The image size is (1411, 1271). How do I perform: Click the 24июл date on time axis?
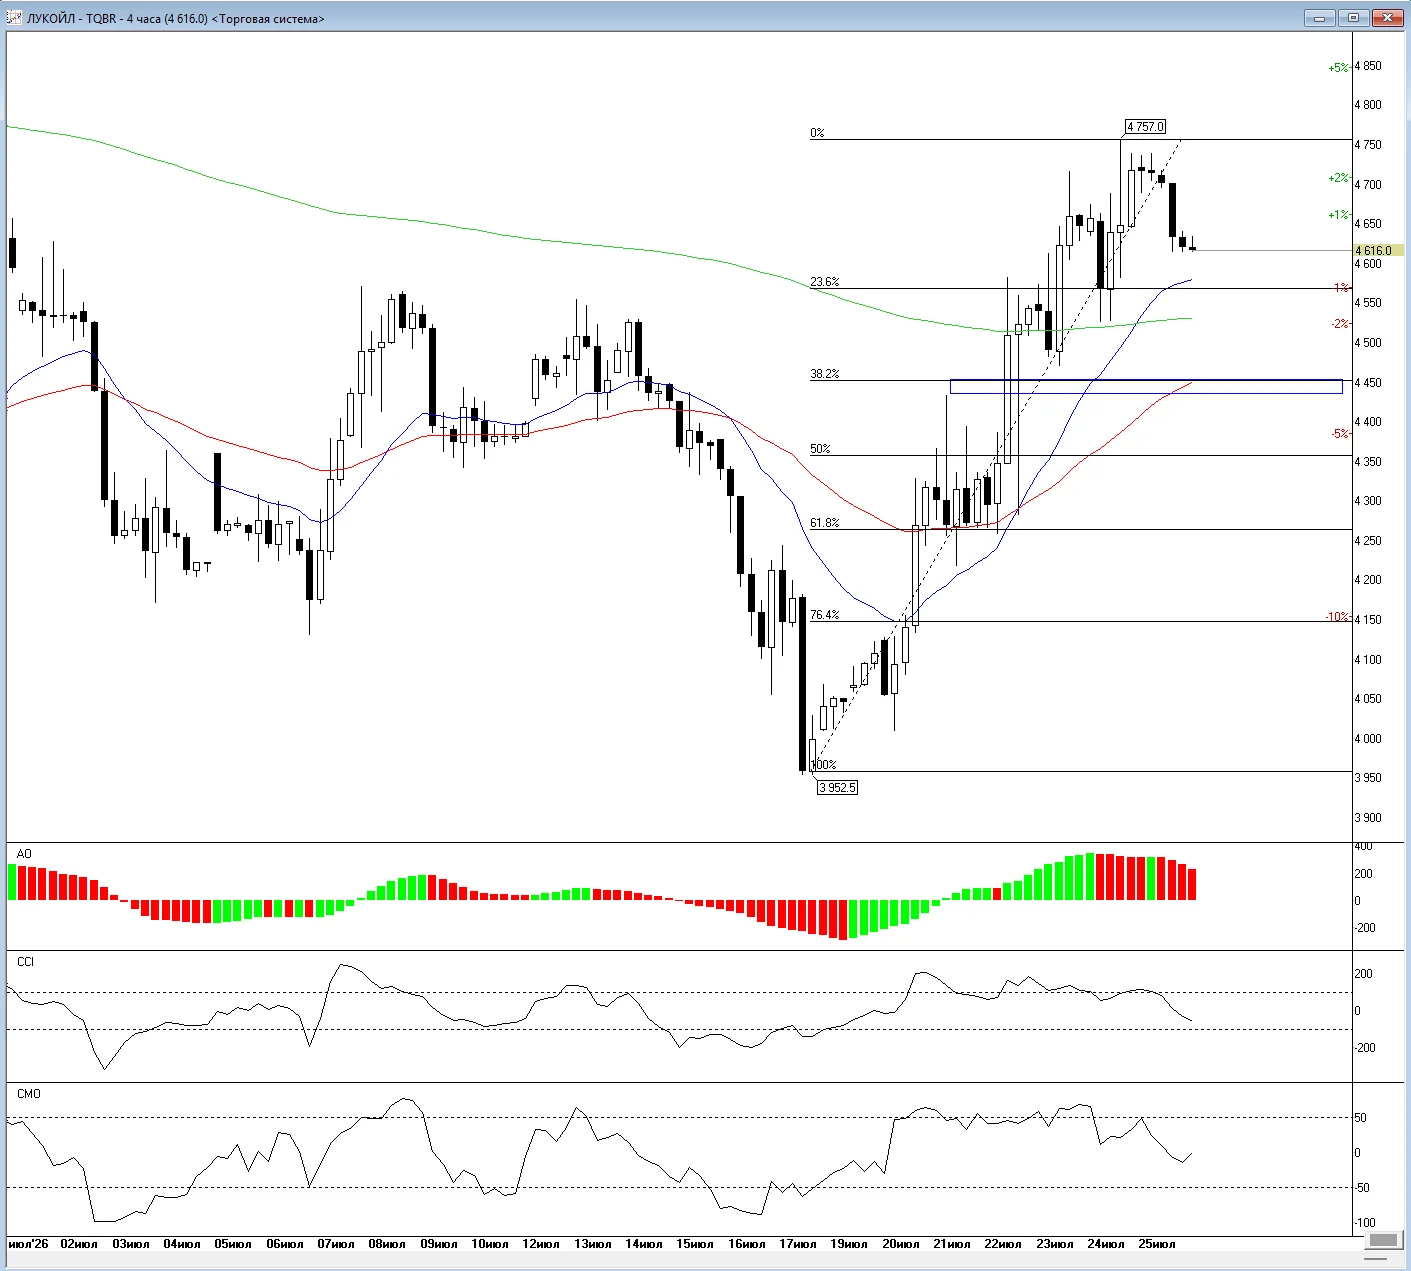(1106, 1244)
